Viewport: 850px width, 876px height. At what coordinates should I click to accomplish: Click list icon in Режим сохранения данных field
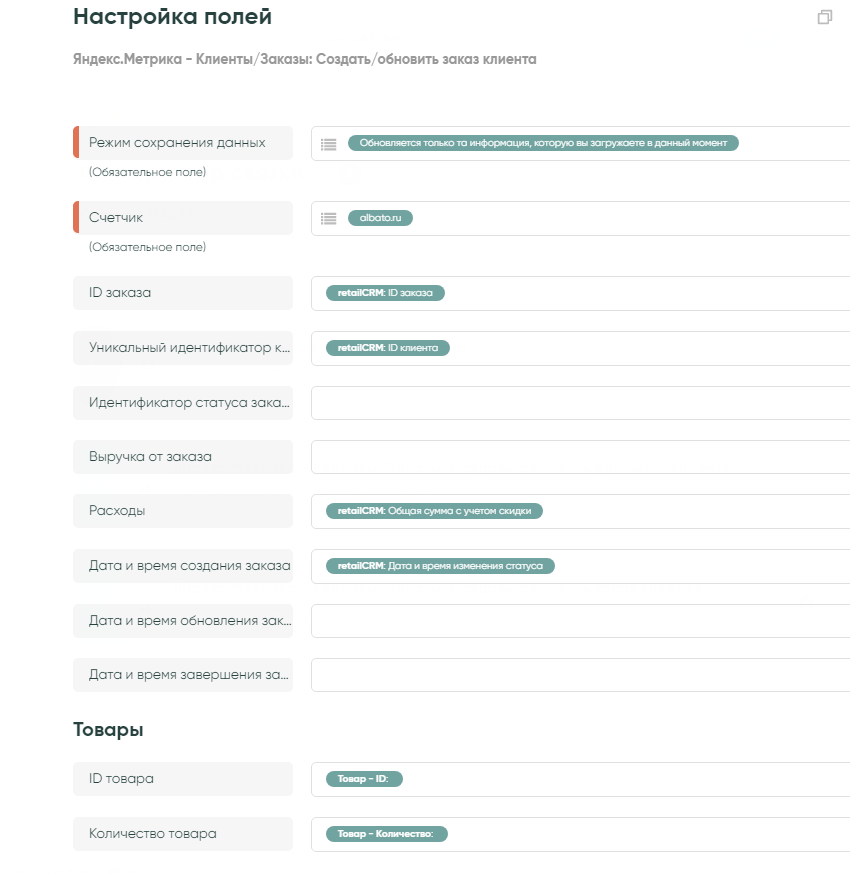pos(328,144)
